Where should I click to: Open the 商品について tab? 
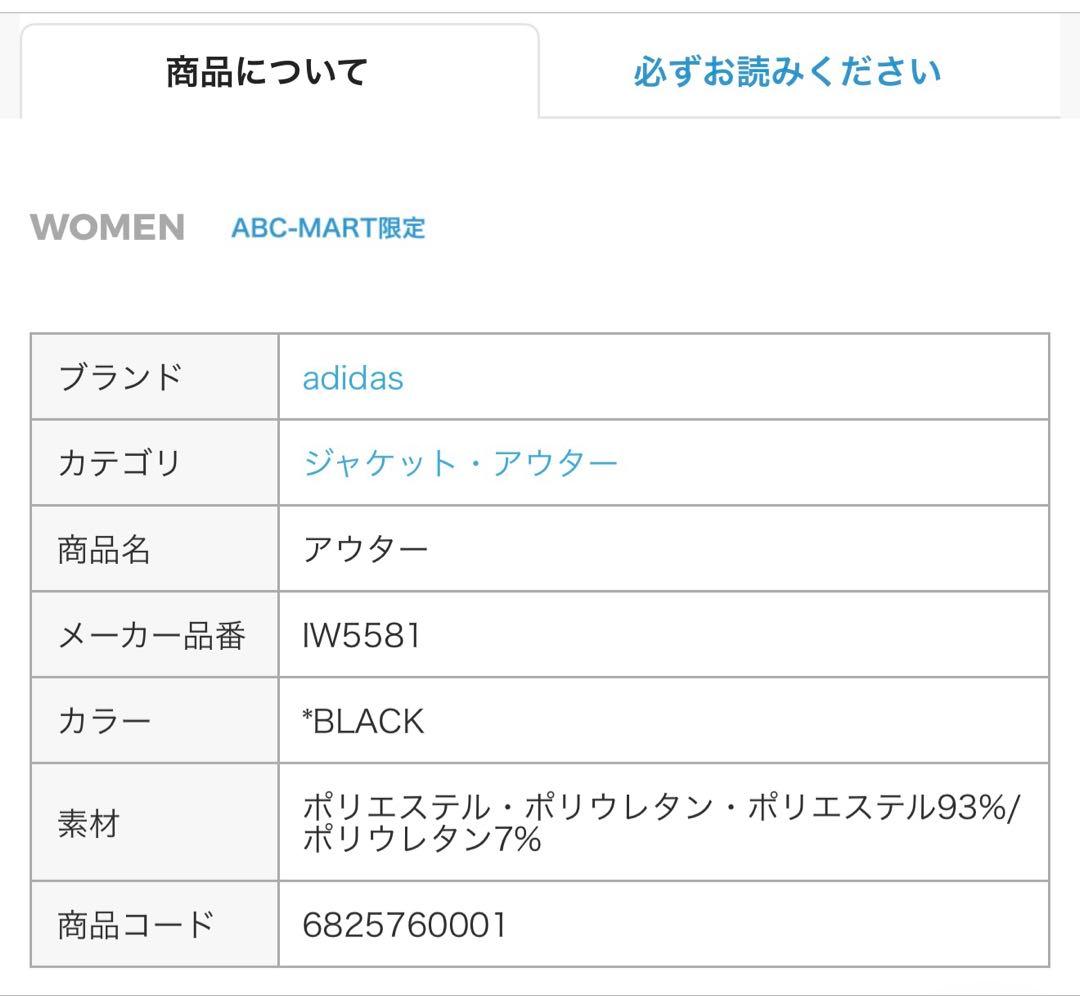click(263, 71)
